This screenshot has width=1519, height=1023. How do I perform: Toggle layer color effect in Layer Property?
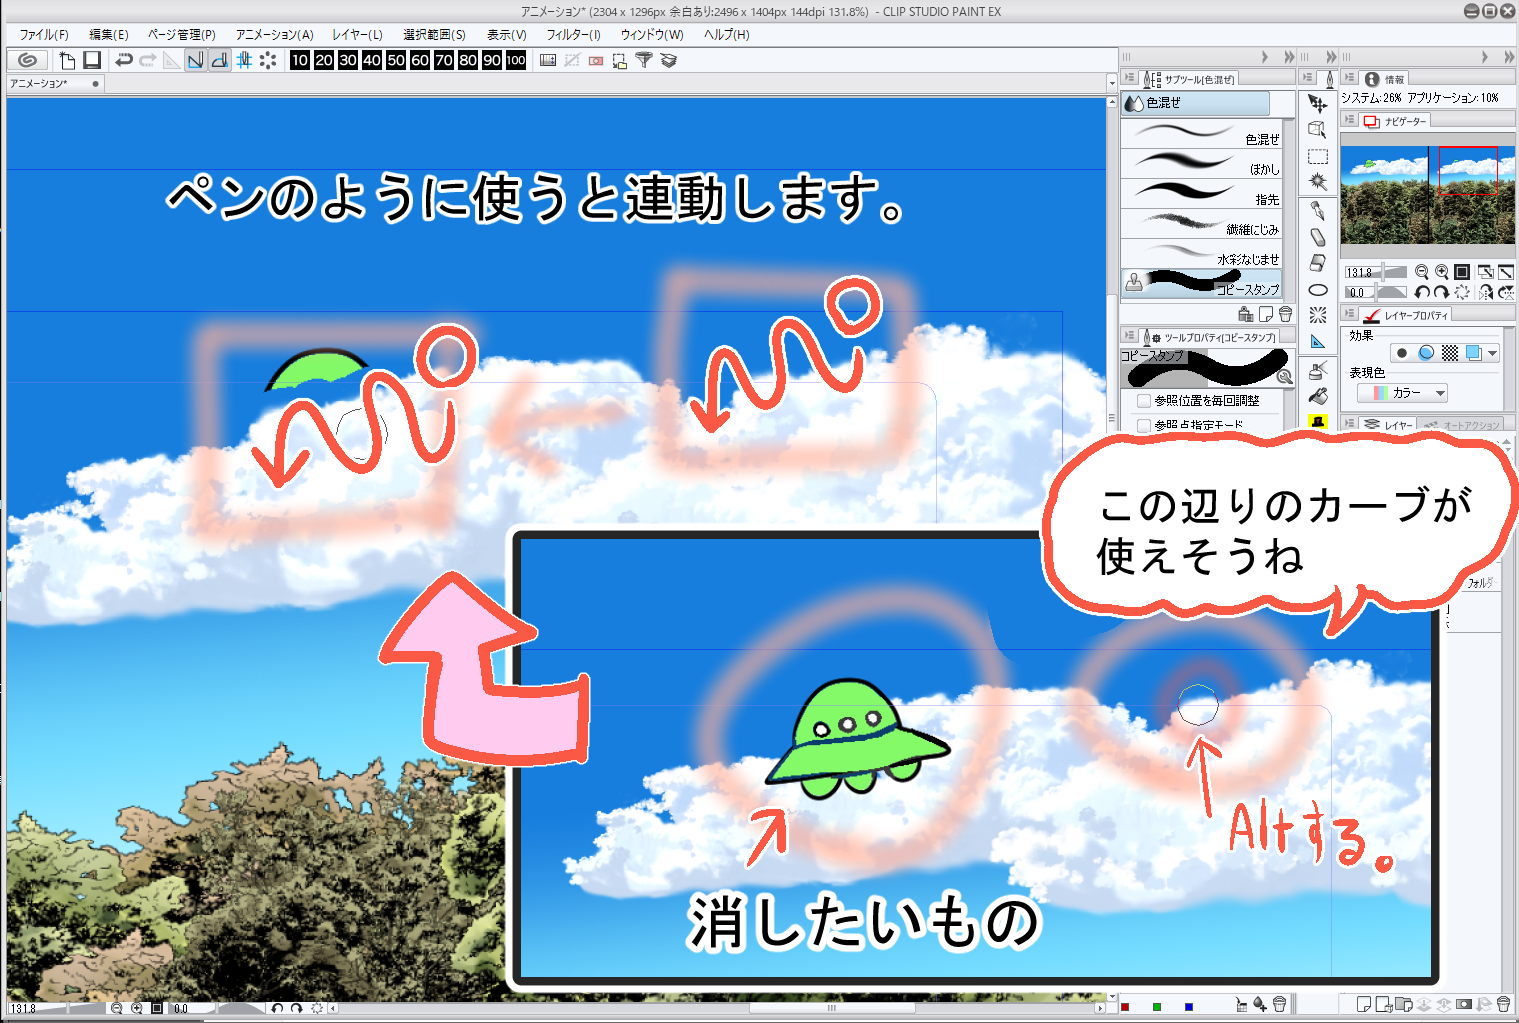tap(1473, 353)
